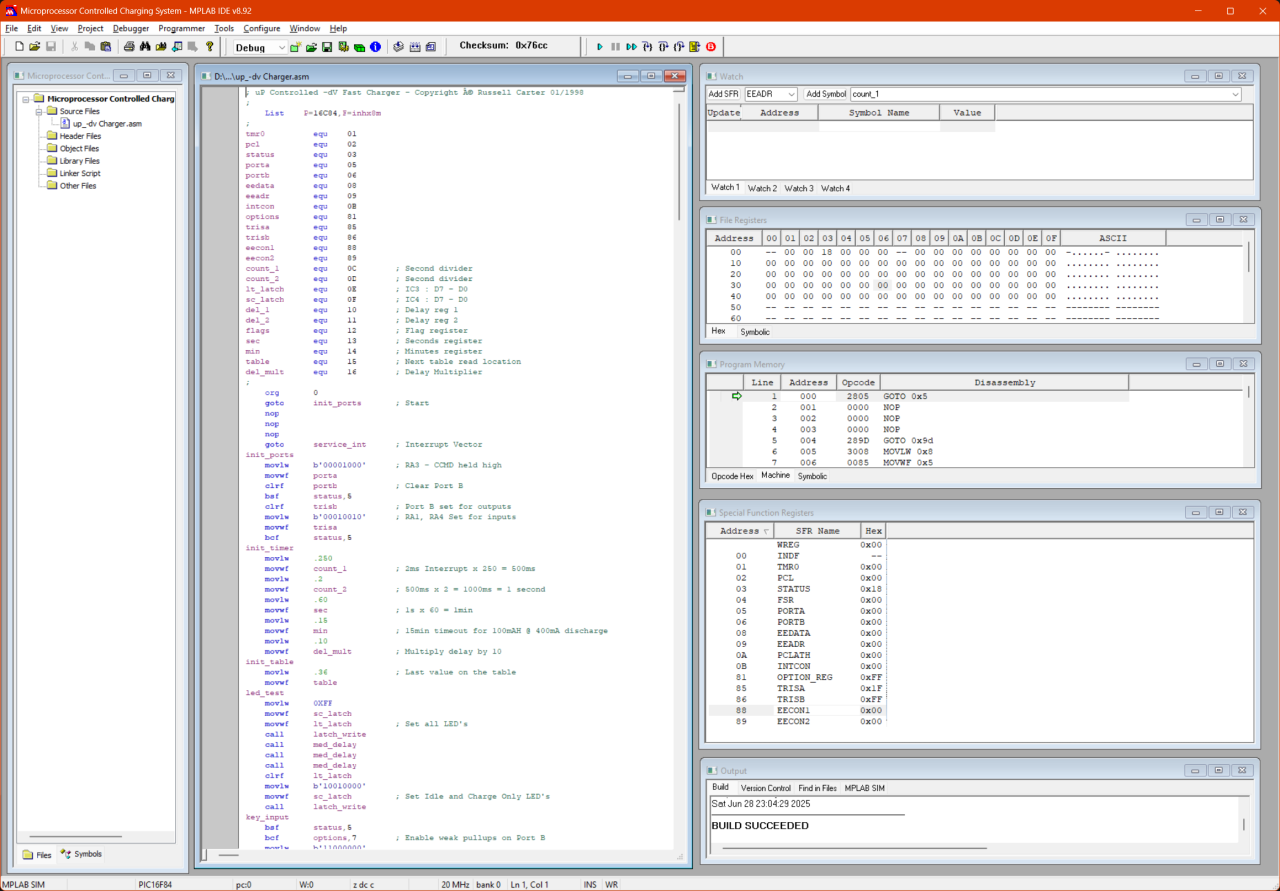Select the Library Files folder

[x=80, y=161]
